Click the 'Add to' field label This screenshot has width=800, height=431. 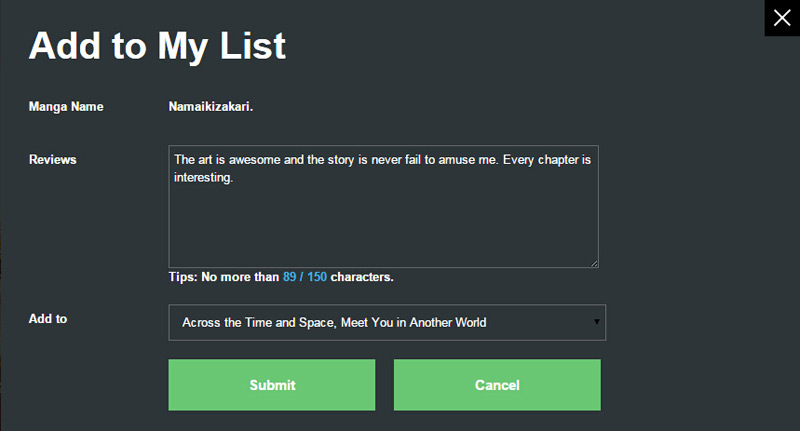coord(48,319)
